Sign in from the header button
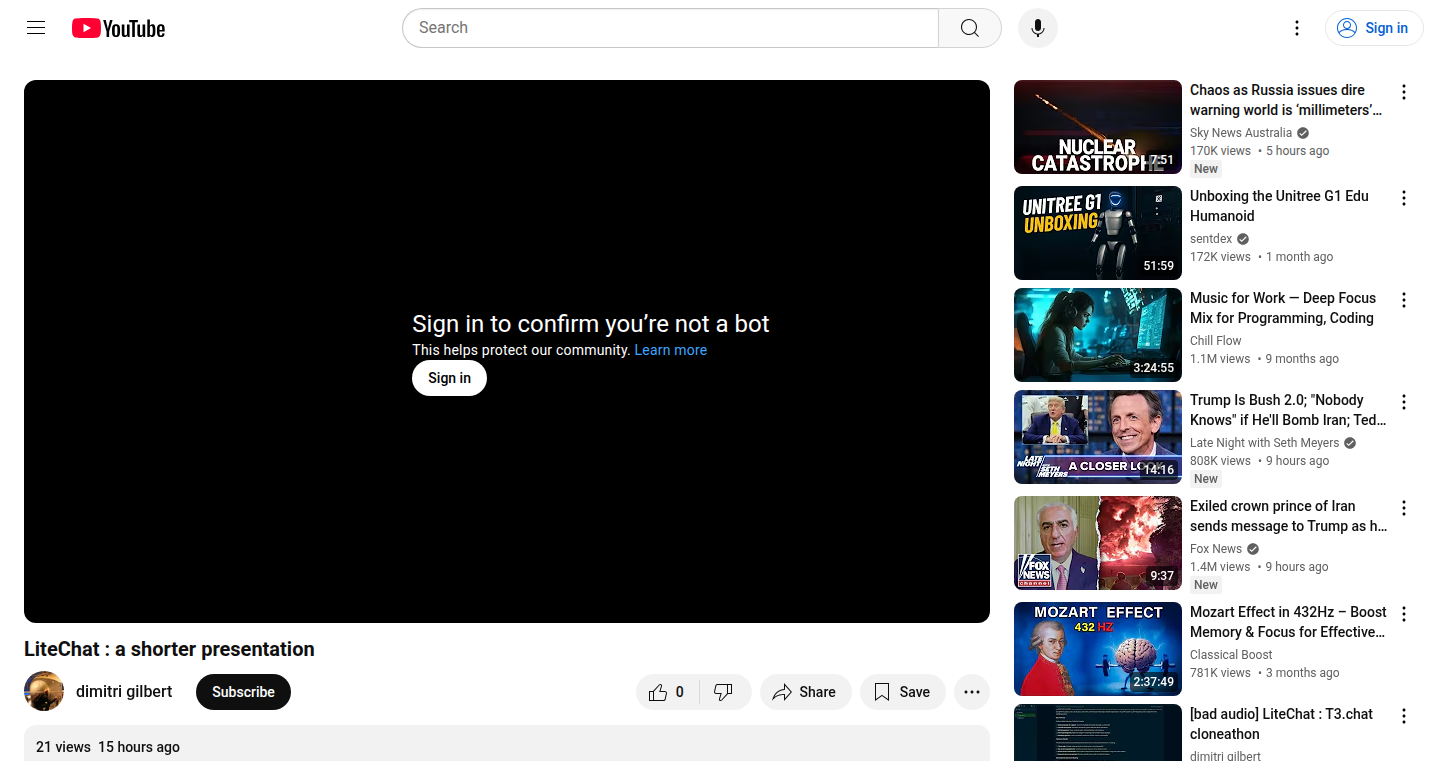 (x=1374, y=28)
